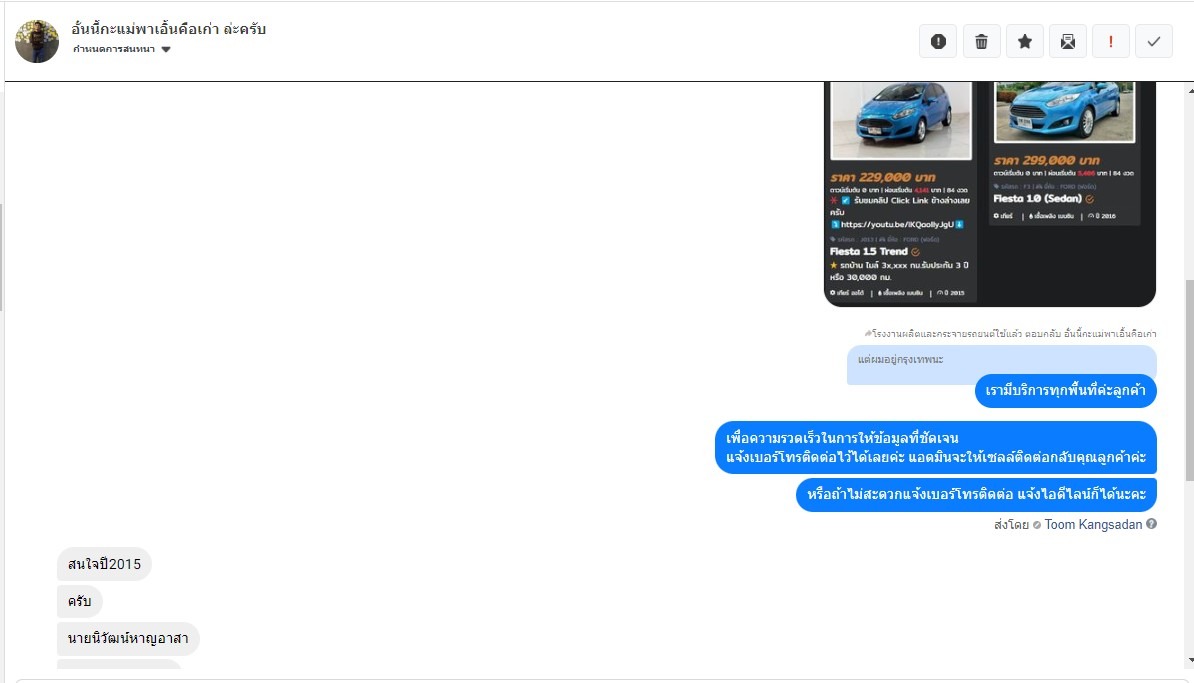
Task: Click chat scrollbar up arrow
Action: 1189,91
